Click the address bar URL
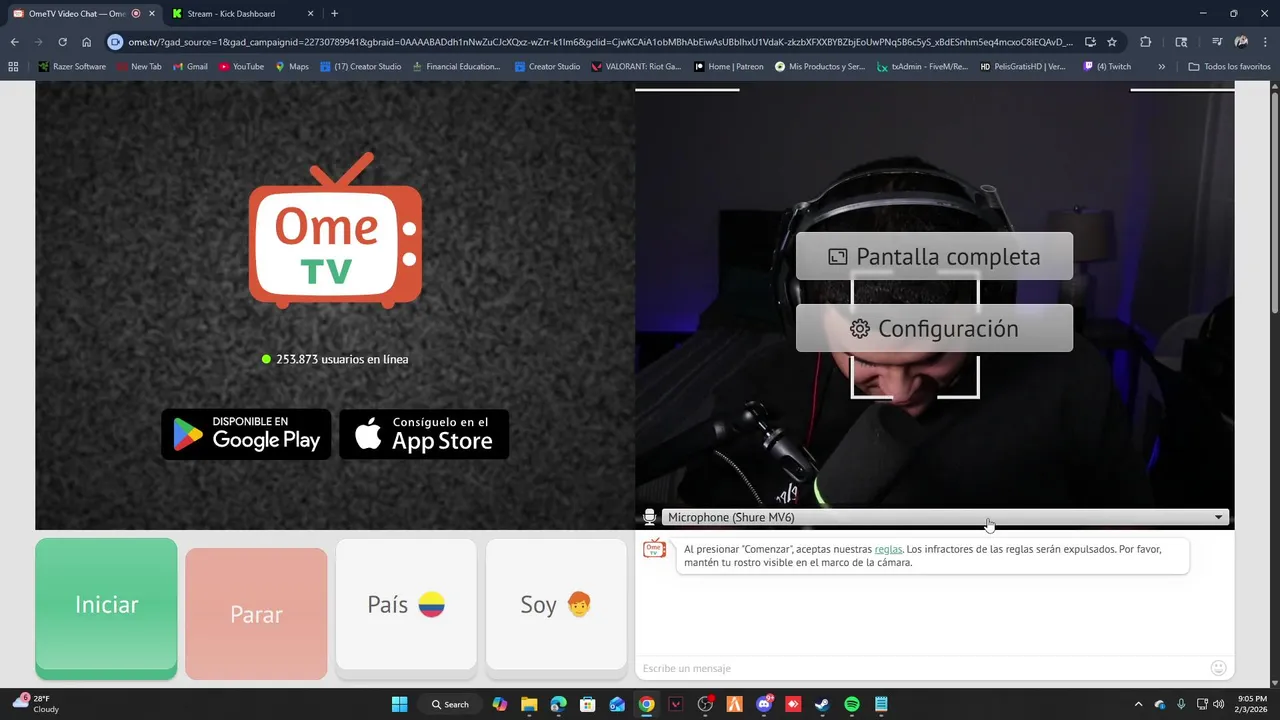This screenshot has height=720, width=1280. click(600, 42)
